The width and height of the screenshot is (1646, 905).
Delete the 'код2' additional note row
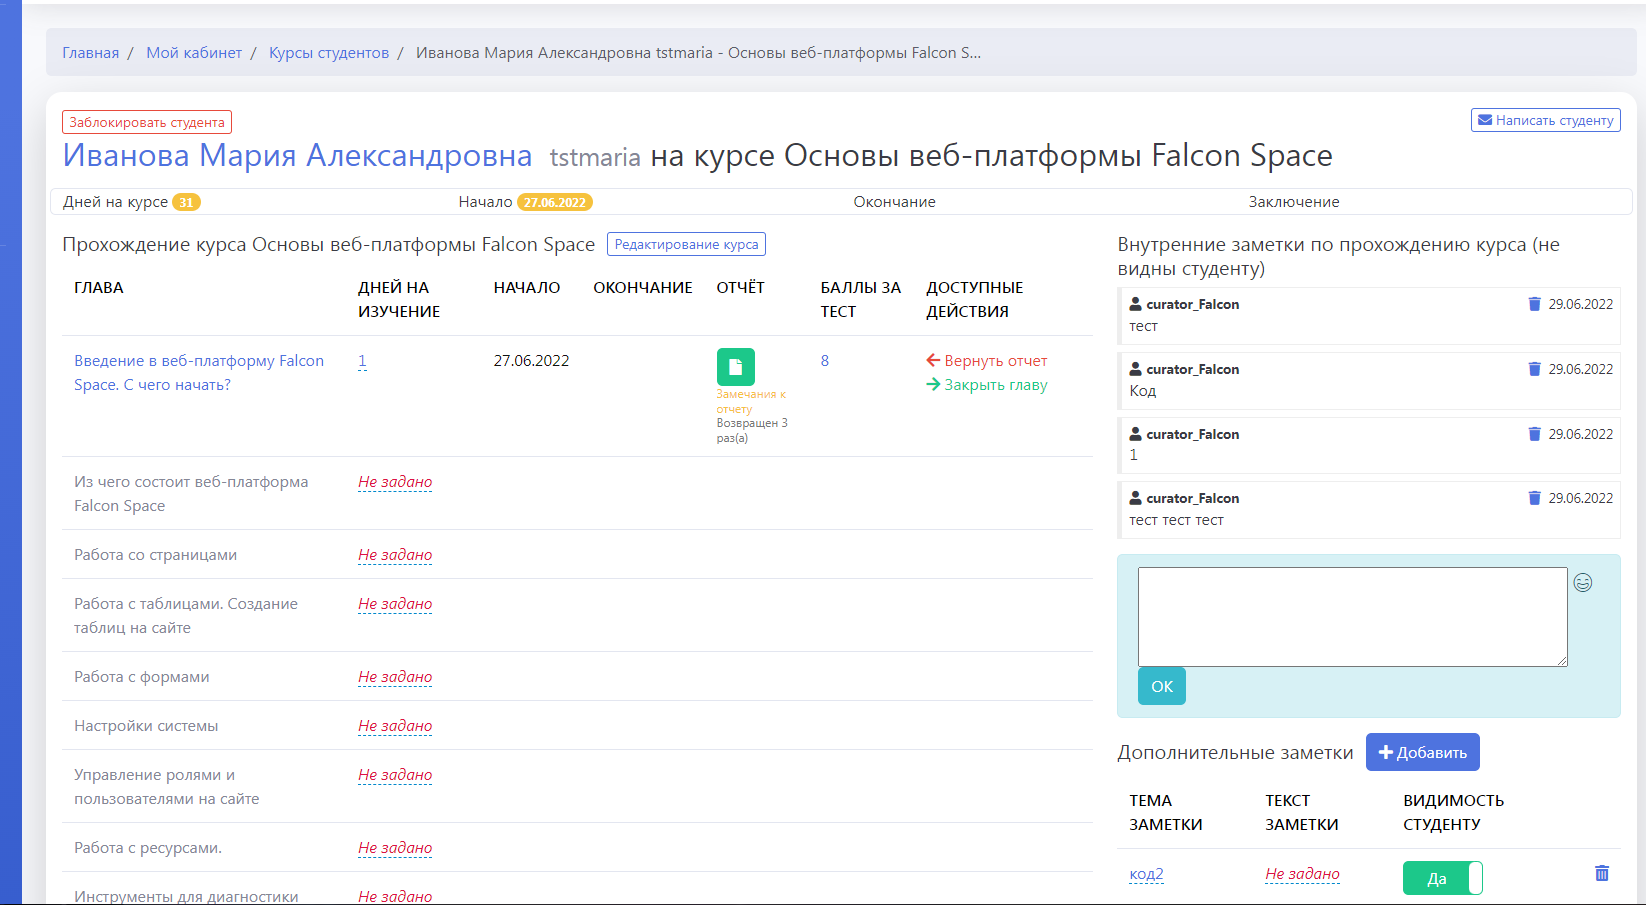[x=1601, y=874]
